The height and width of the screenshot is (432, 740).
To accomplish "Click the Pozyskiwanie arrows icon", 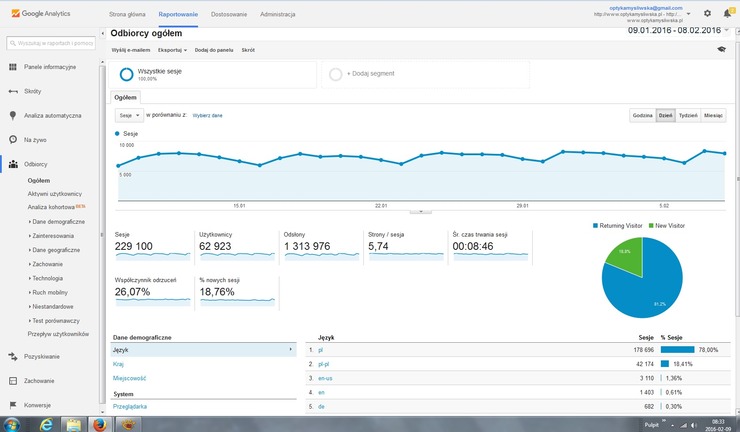I will [13, 356].
